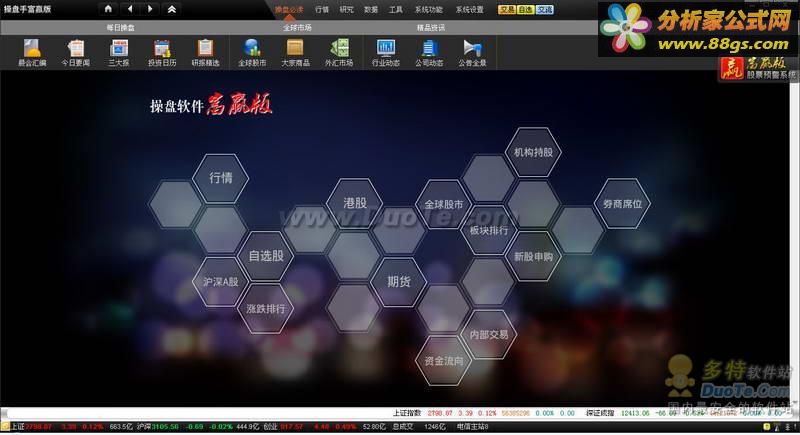The width and height of the screenshot is (800, 435).
Task: Click the 精品资讯 section header
Action: click(431, 28)
